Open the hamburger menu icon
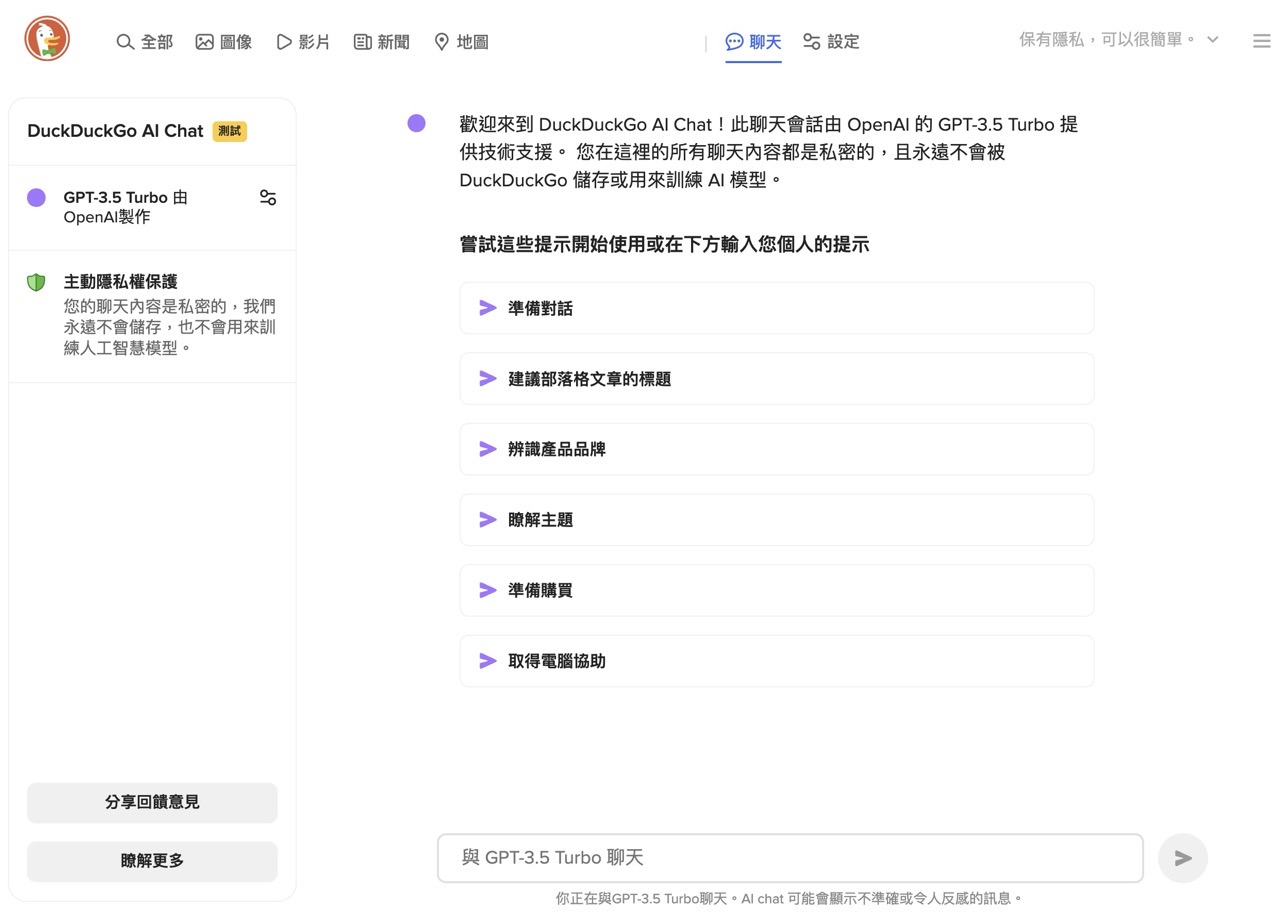Viewport: 1280px width, 918px height. click(x=1261, y=41)
